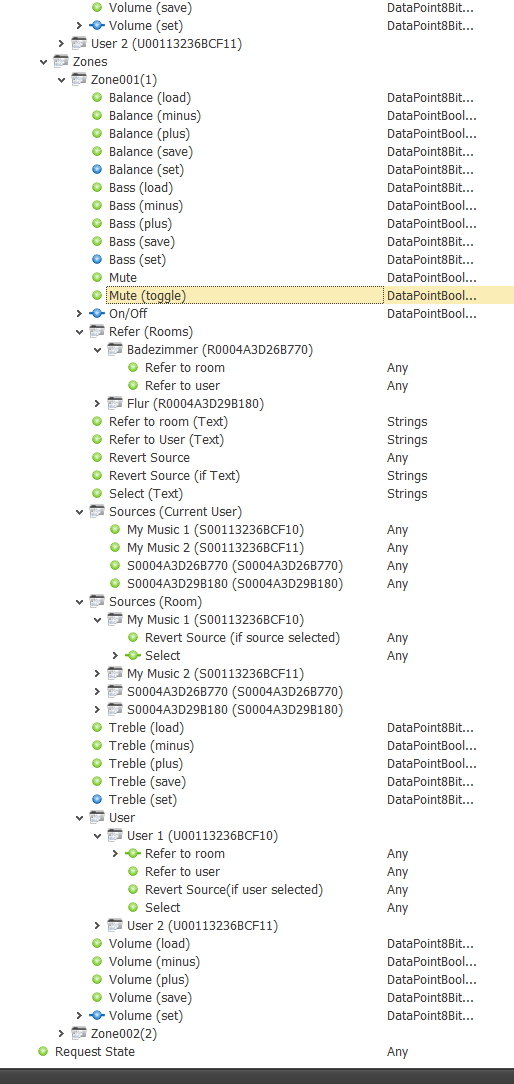
Task: Select My Music 2 under Sources (Current User)
Action: [215, 547]
